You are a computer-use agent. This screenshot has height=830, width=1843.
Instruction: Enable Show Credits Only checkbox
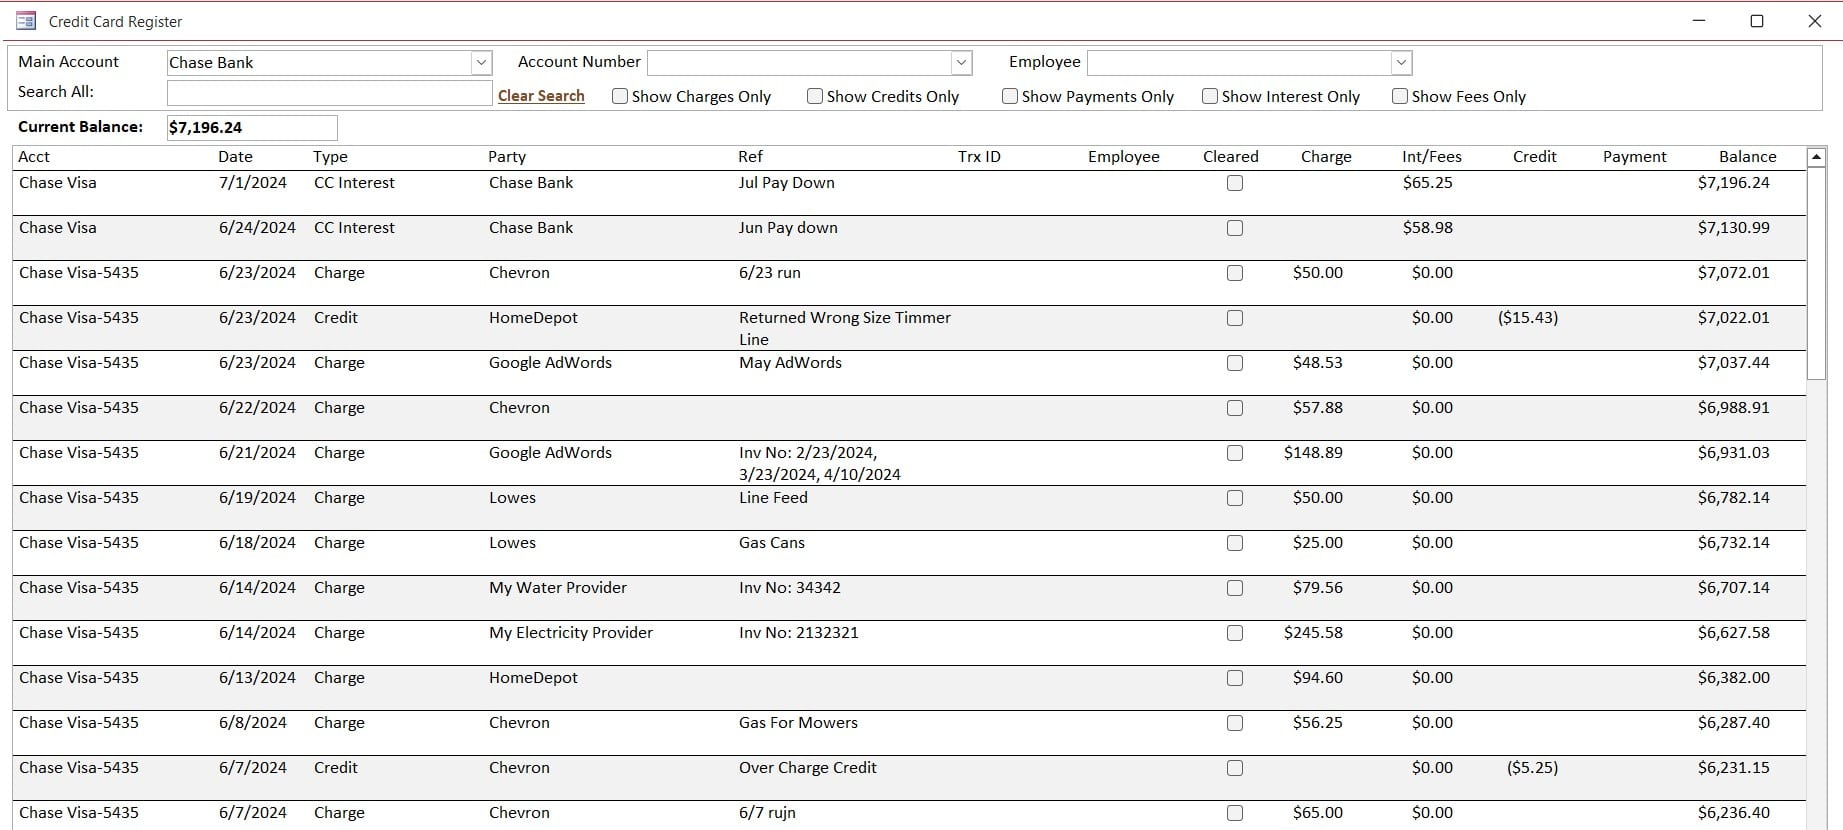coord(815,96)
